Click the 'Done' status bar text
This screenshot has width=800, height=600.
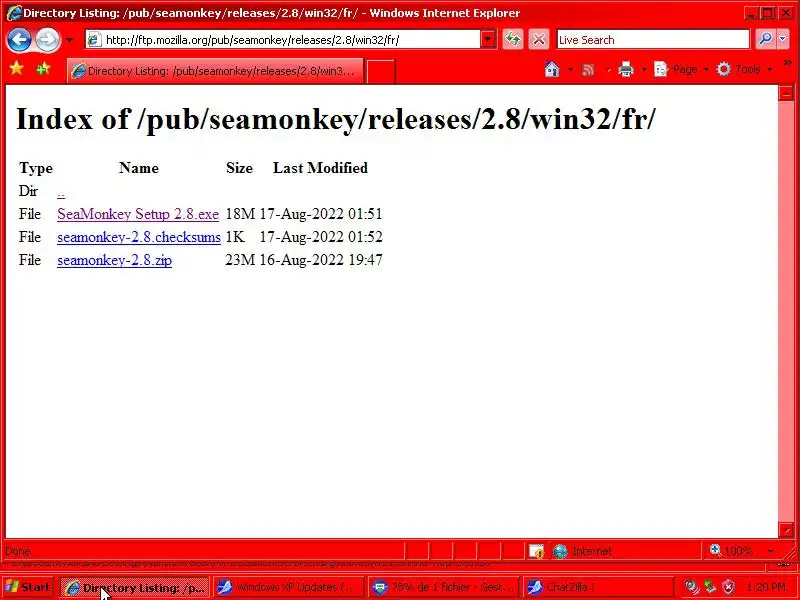pyautogui.click(x=18, y=551)
